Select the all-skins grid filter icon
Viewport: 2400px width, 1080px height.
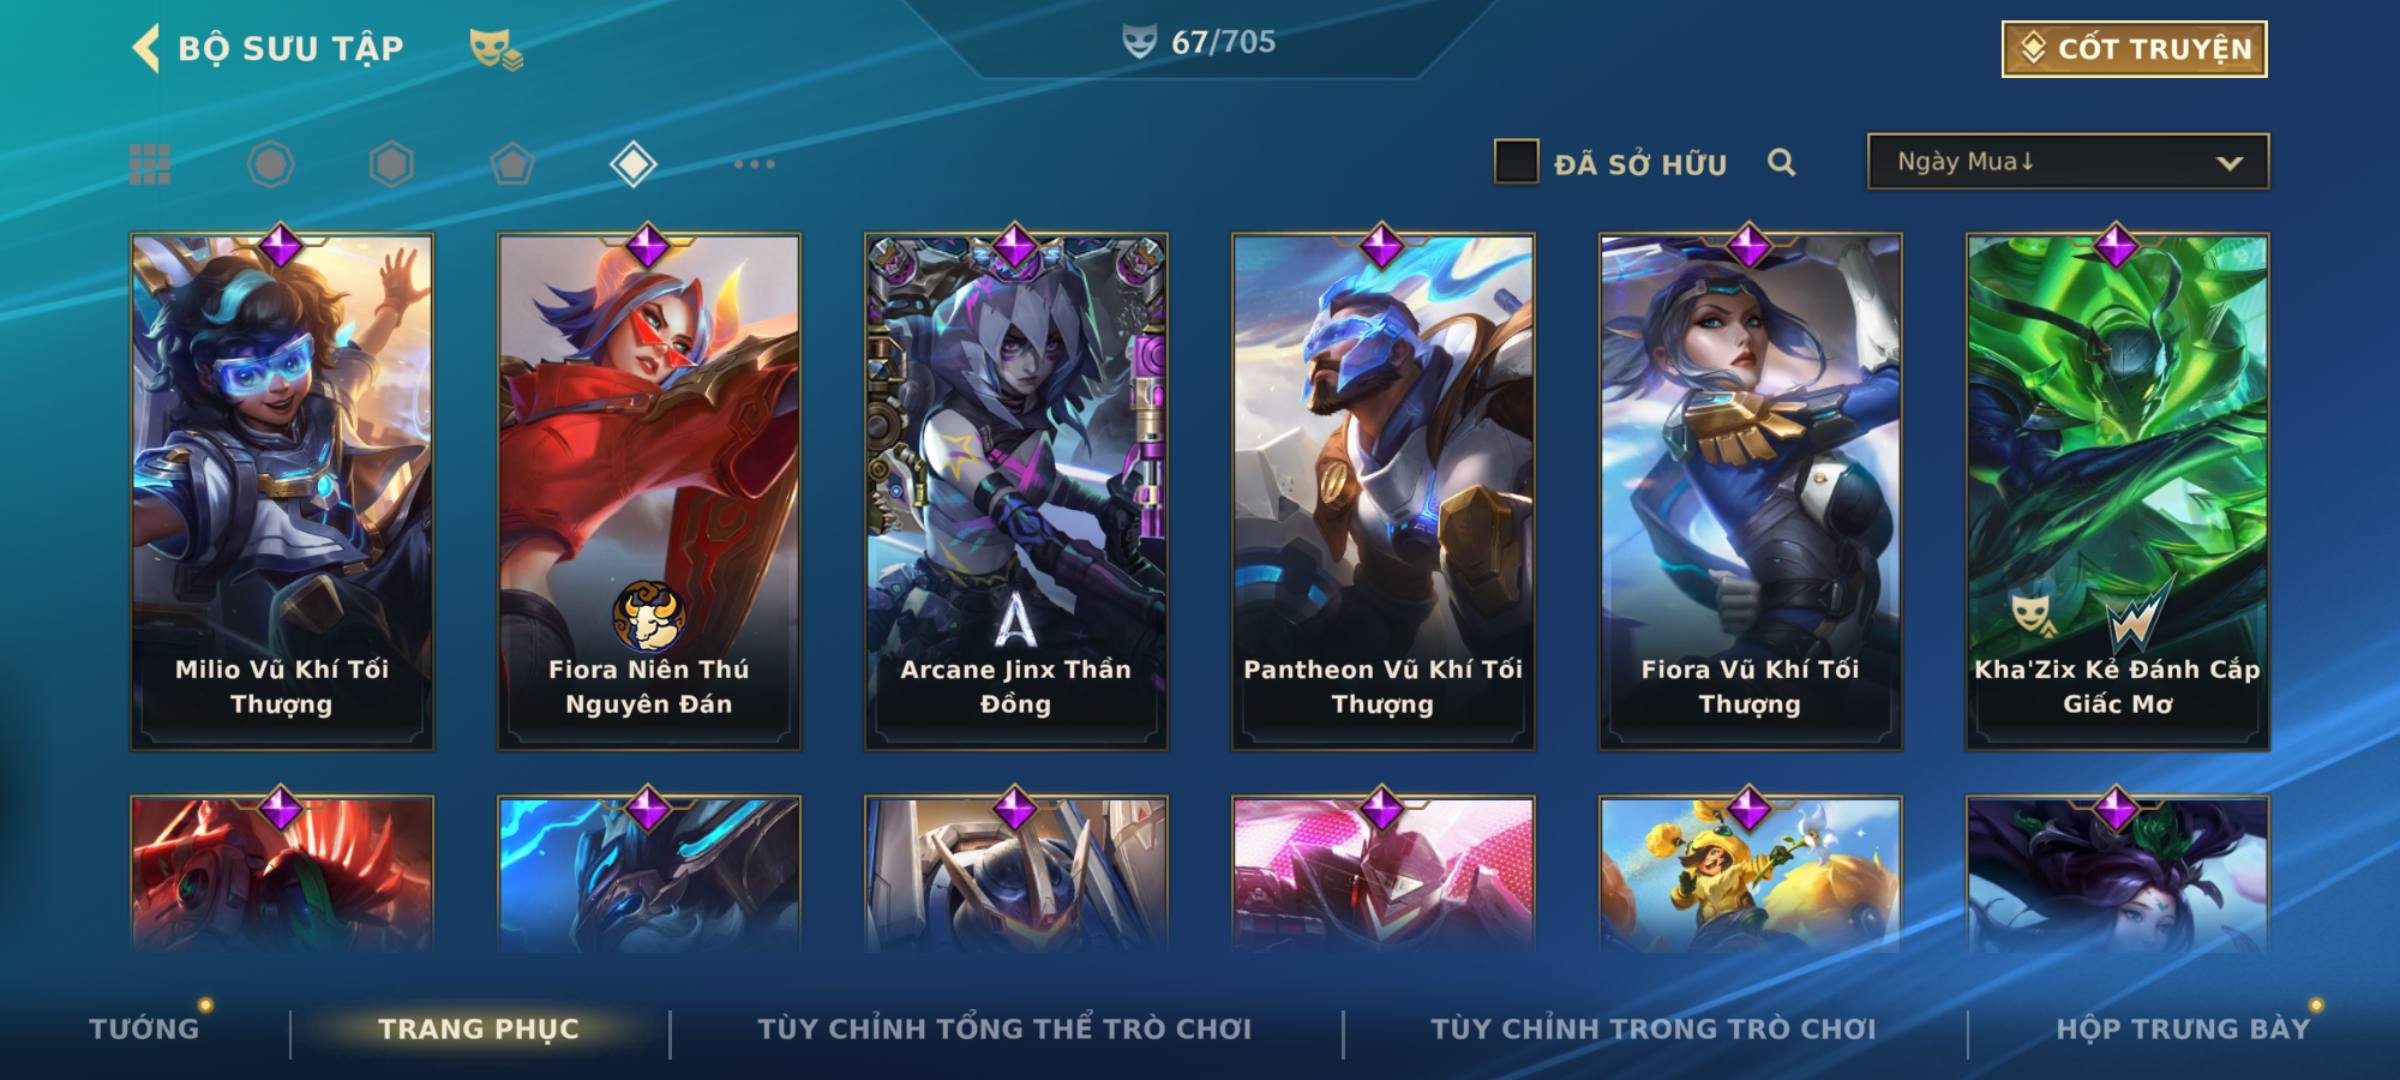(150, 164)
